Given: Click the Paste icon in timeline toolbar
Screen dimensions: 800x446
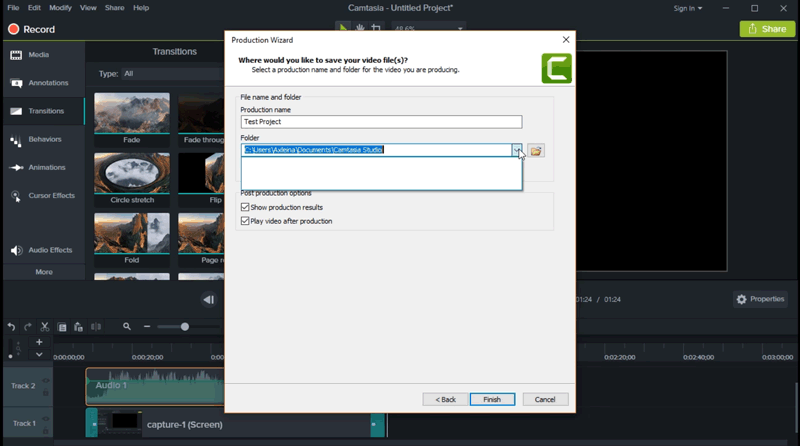Looking at the screenshot, I should [x=78, y=326].
